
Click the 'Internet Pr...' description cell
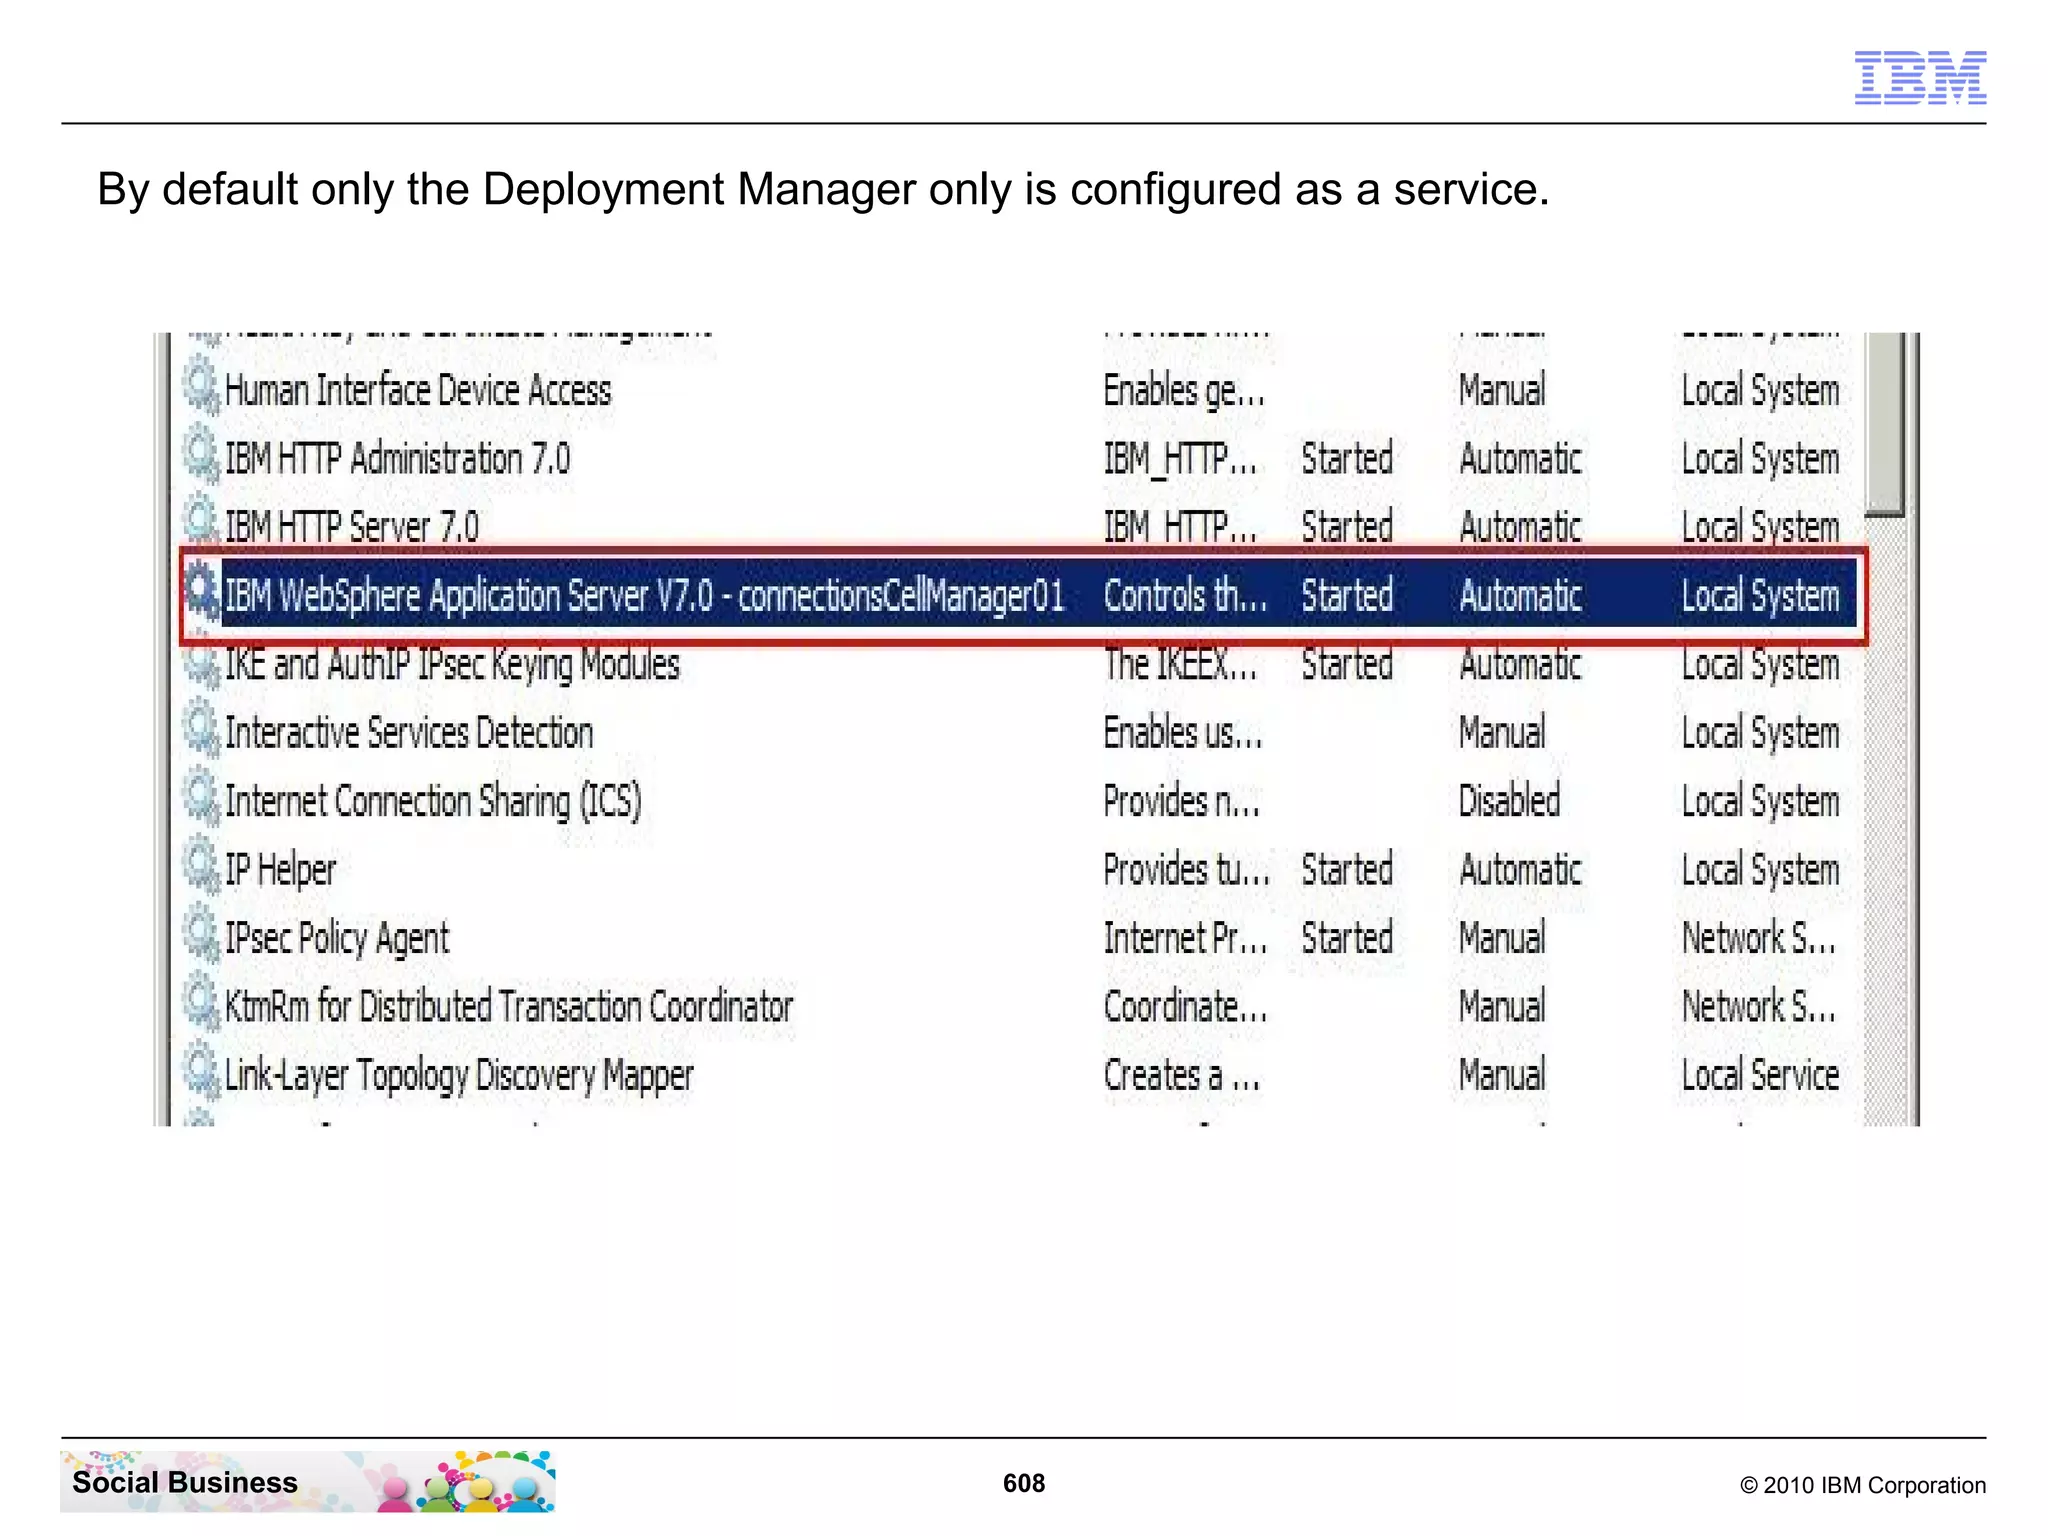(x=1185, y=938)
